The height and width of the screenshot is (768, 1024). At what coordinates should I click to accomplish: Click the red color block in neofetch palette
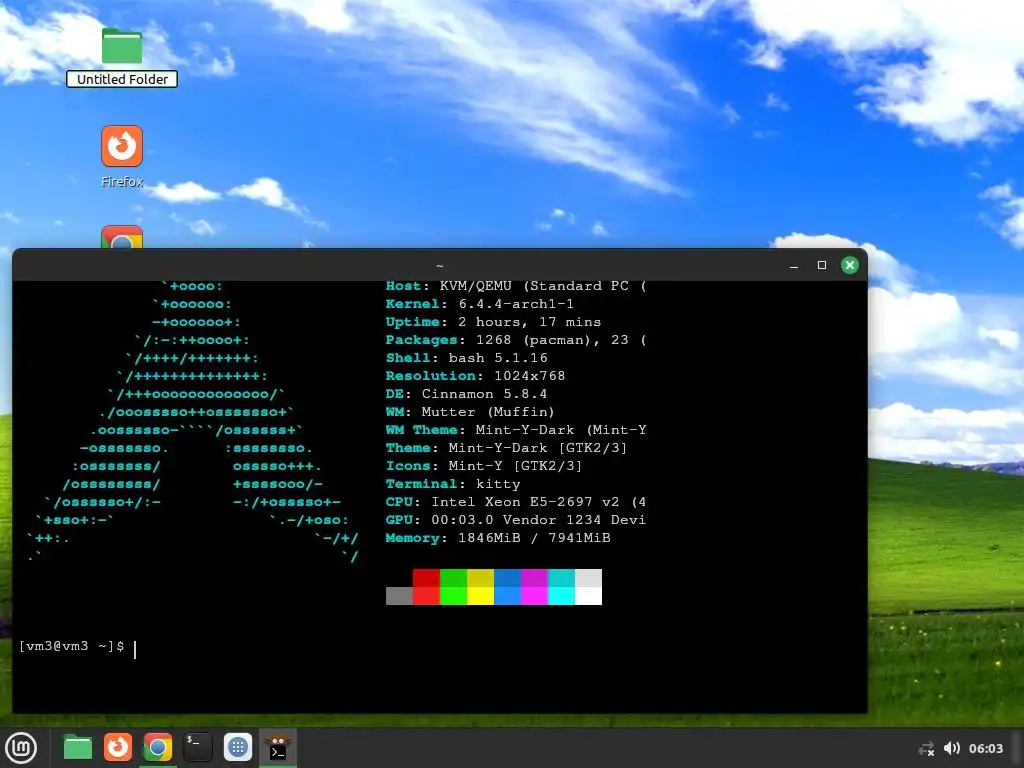(x=426, y=586)
